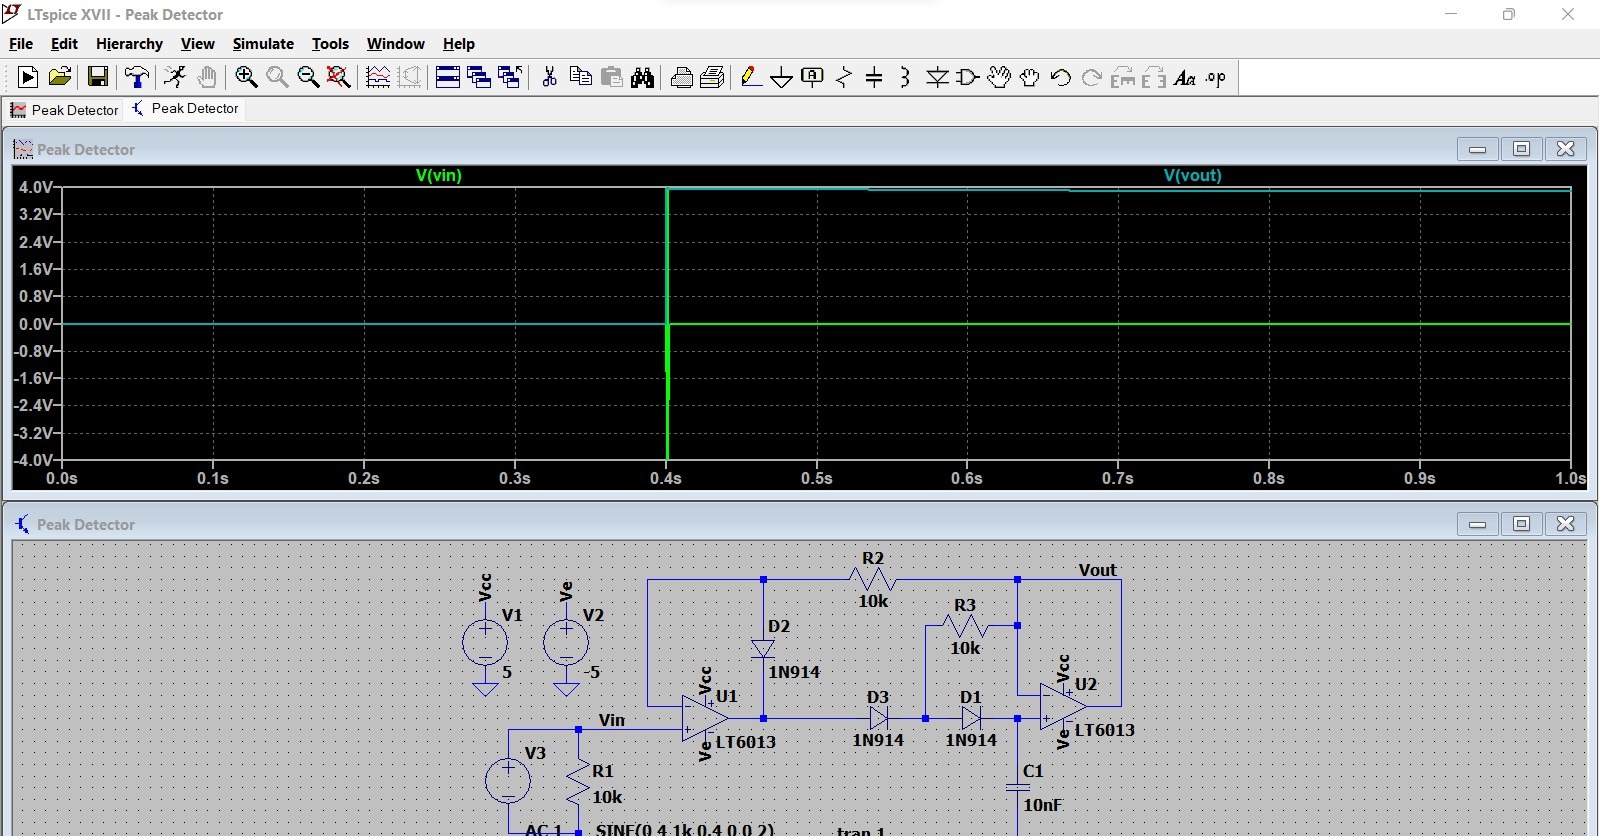Select the Drag tool closed-hand icon
1600x836 pixels.
[1029, 77]
